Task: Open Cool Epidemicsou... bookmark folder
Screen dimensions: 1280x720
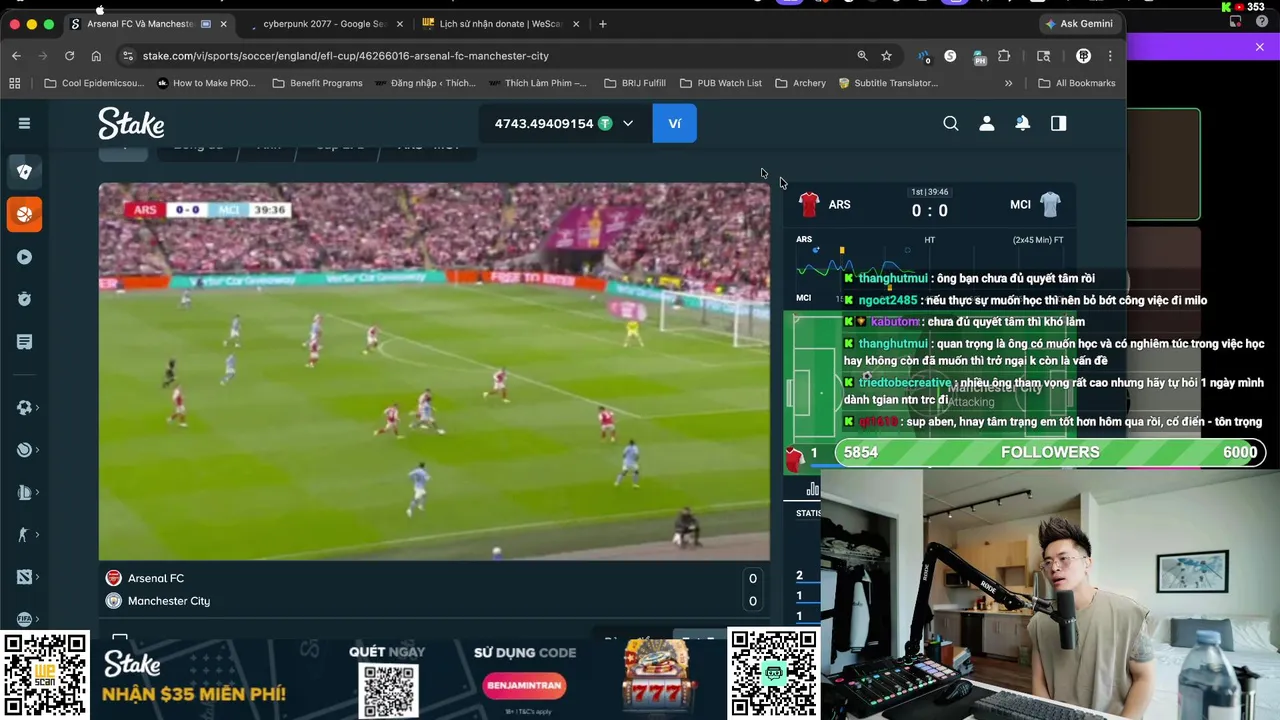Action: [94, 83]
